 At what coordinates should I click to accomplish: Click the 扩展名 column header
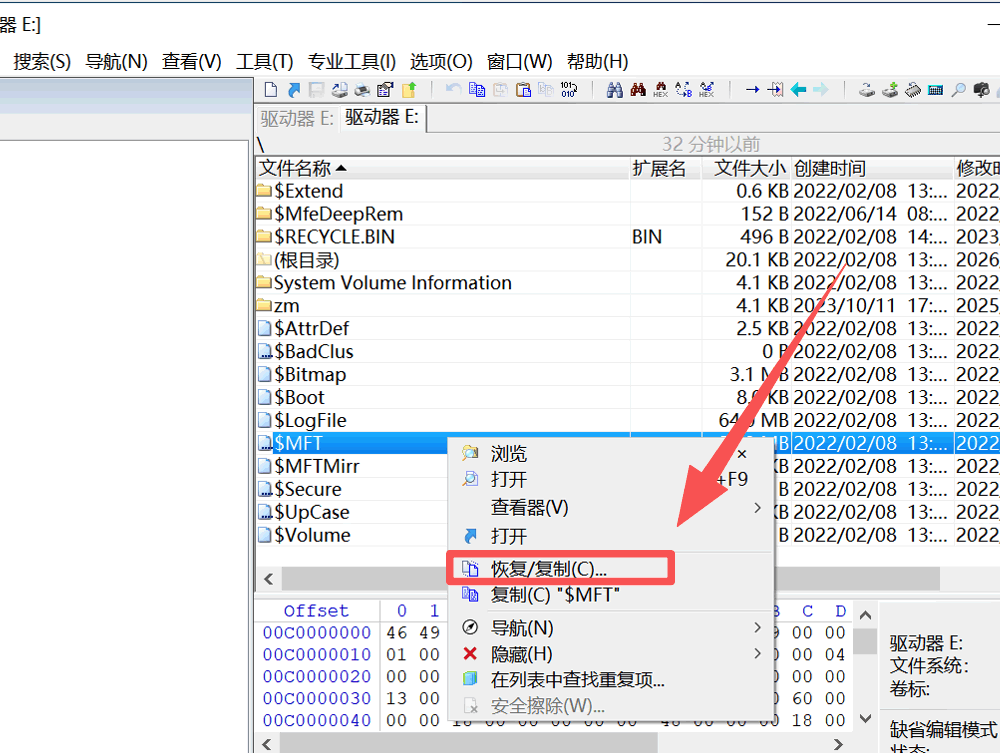659,168
